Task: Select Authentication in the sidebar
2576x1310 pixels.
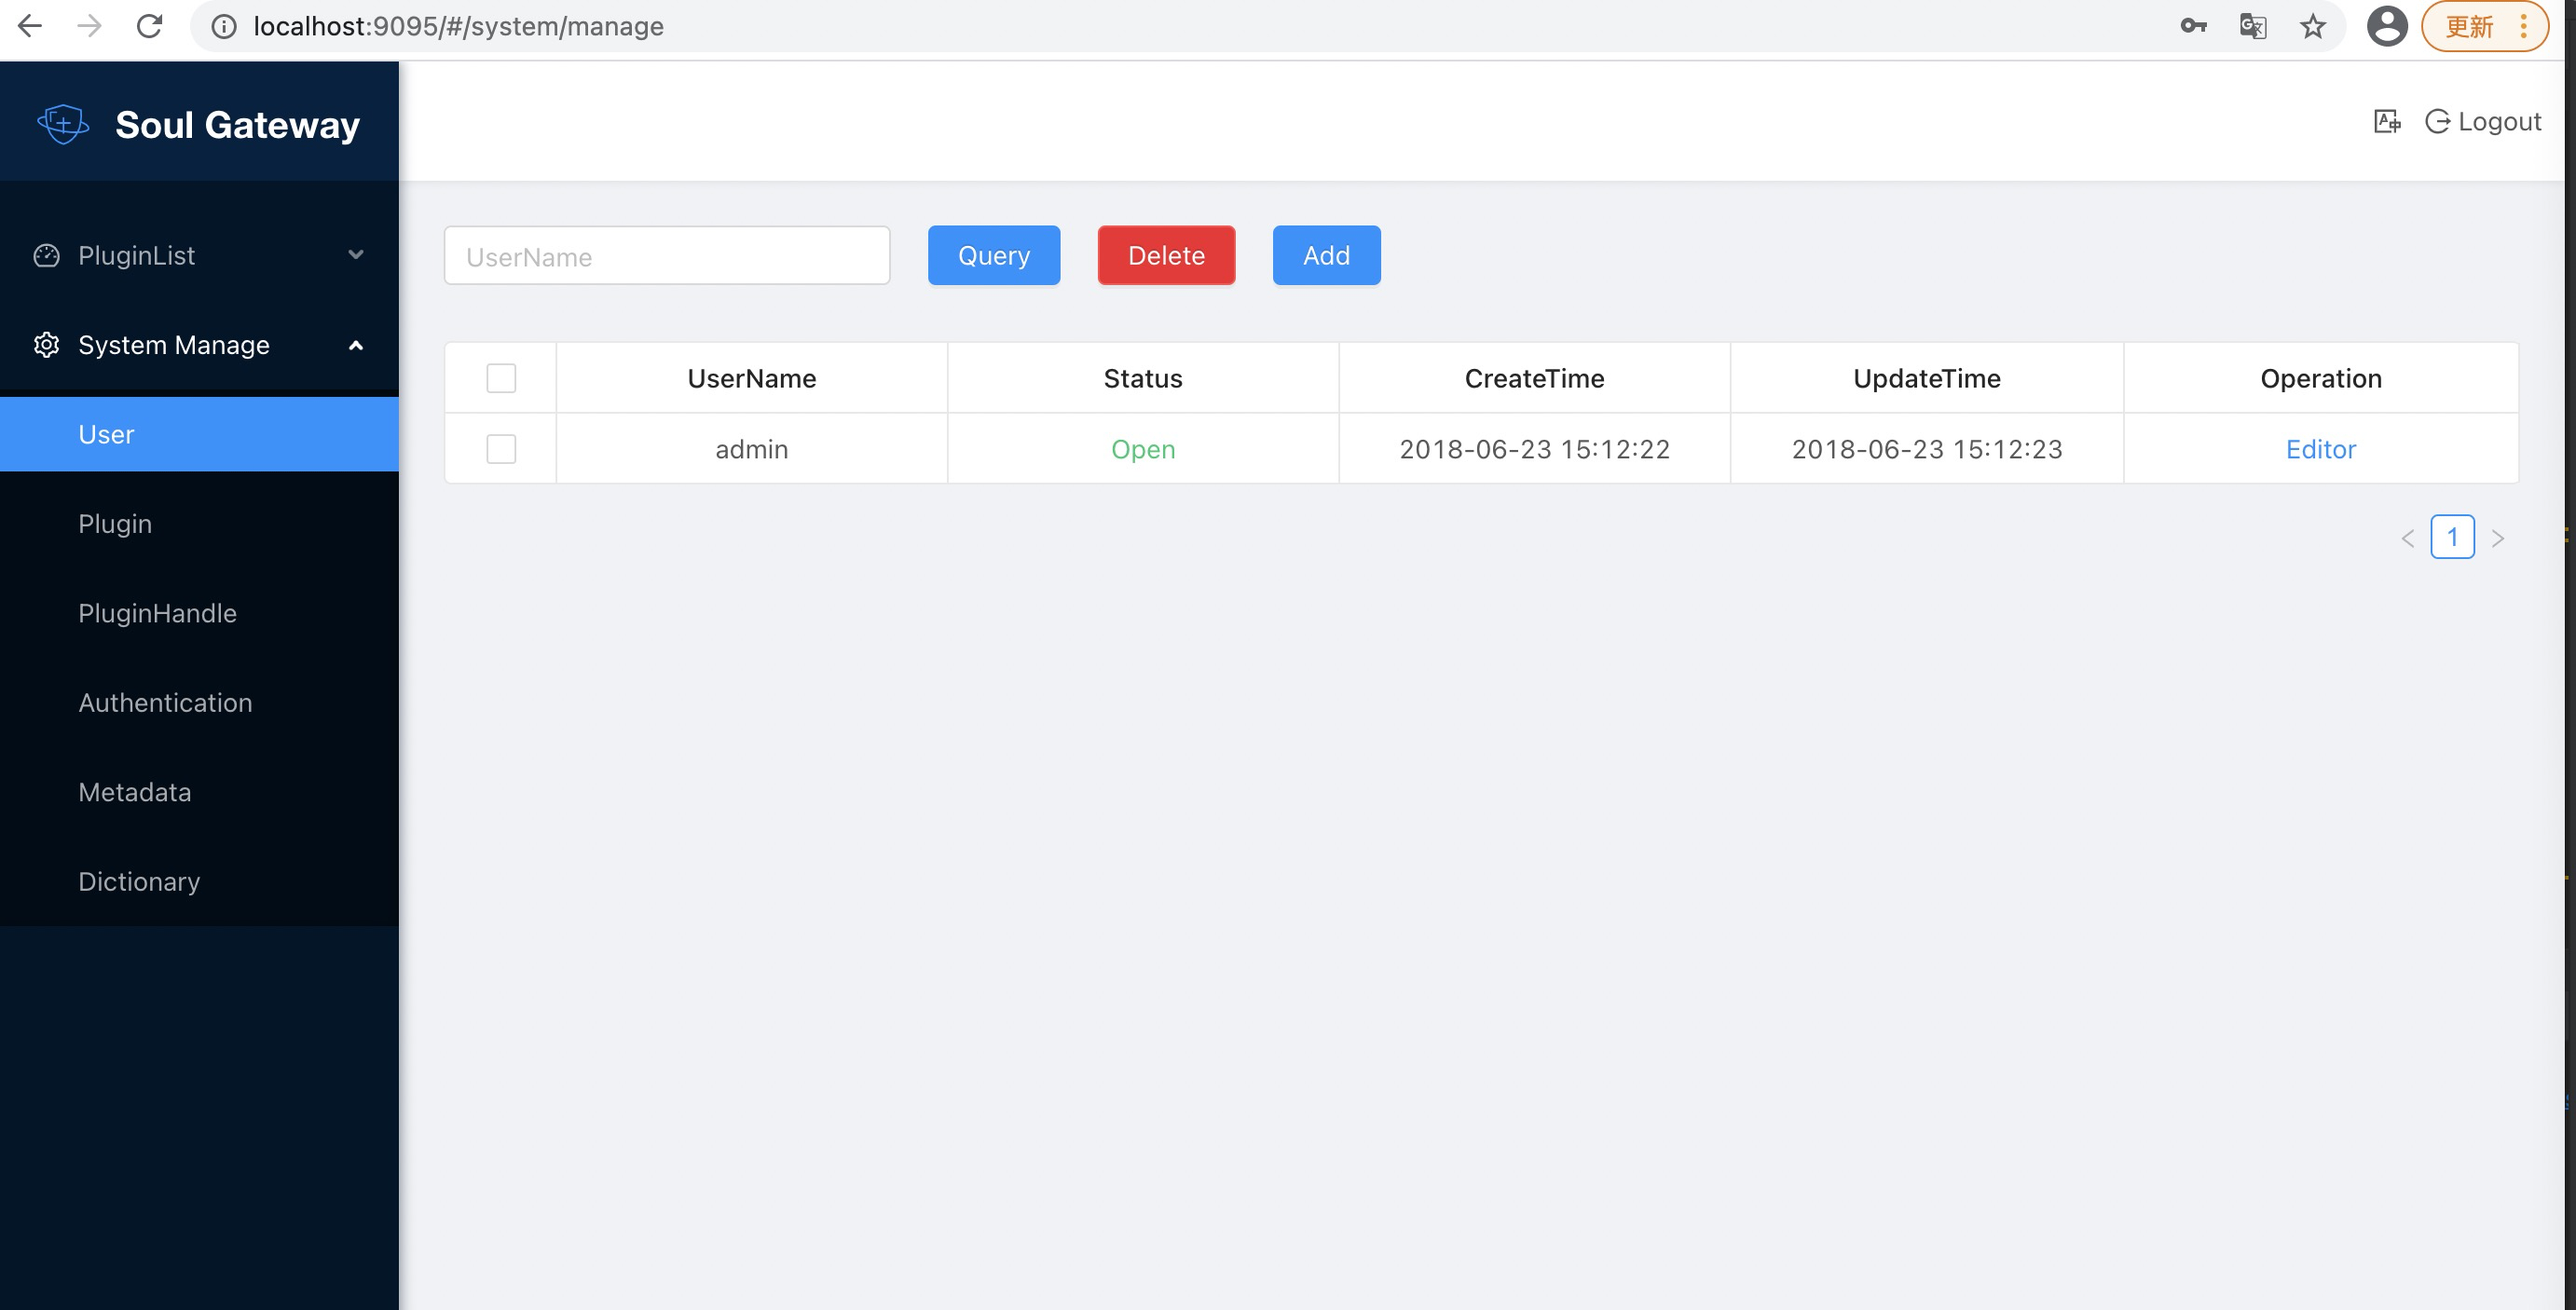Action: 165,702
